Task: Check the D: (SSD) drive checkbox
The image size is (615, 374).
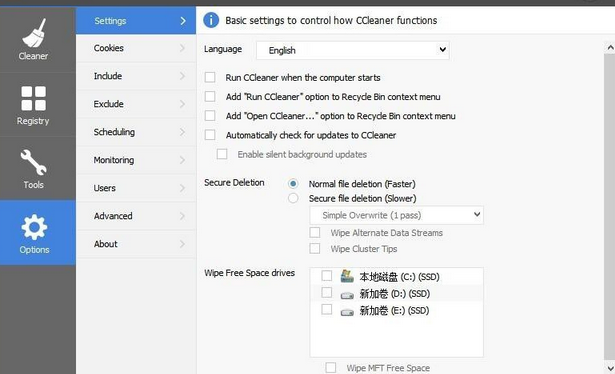Action: click(x=327, y=292)
